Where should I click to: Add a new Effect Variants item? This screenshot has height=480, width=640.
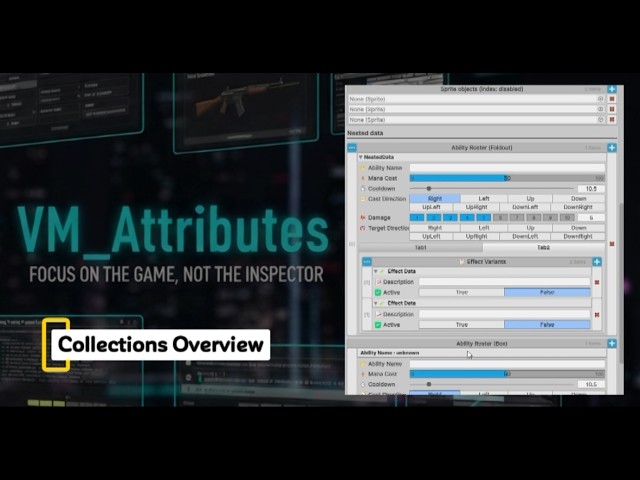(x=597, y=262)
